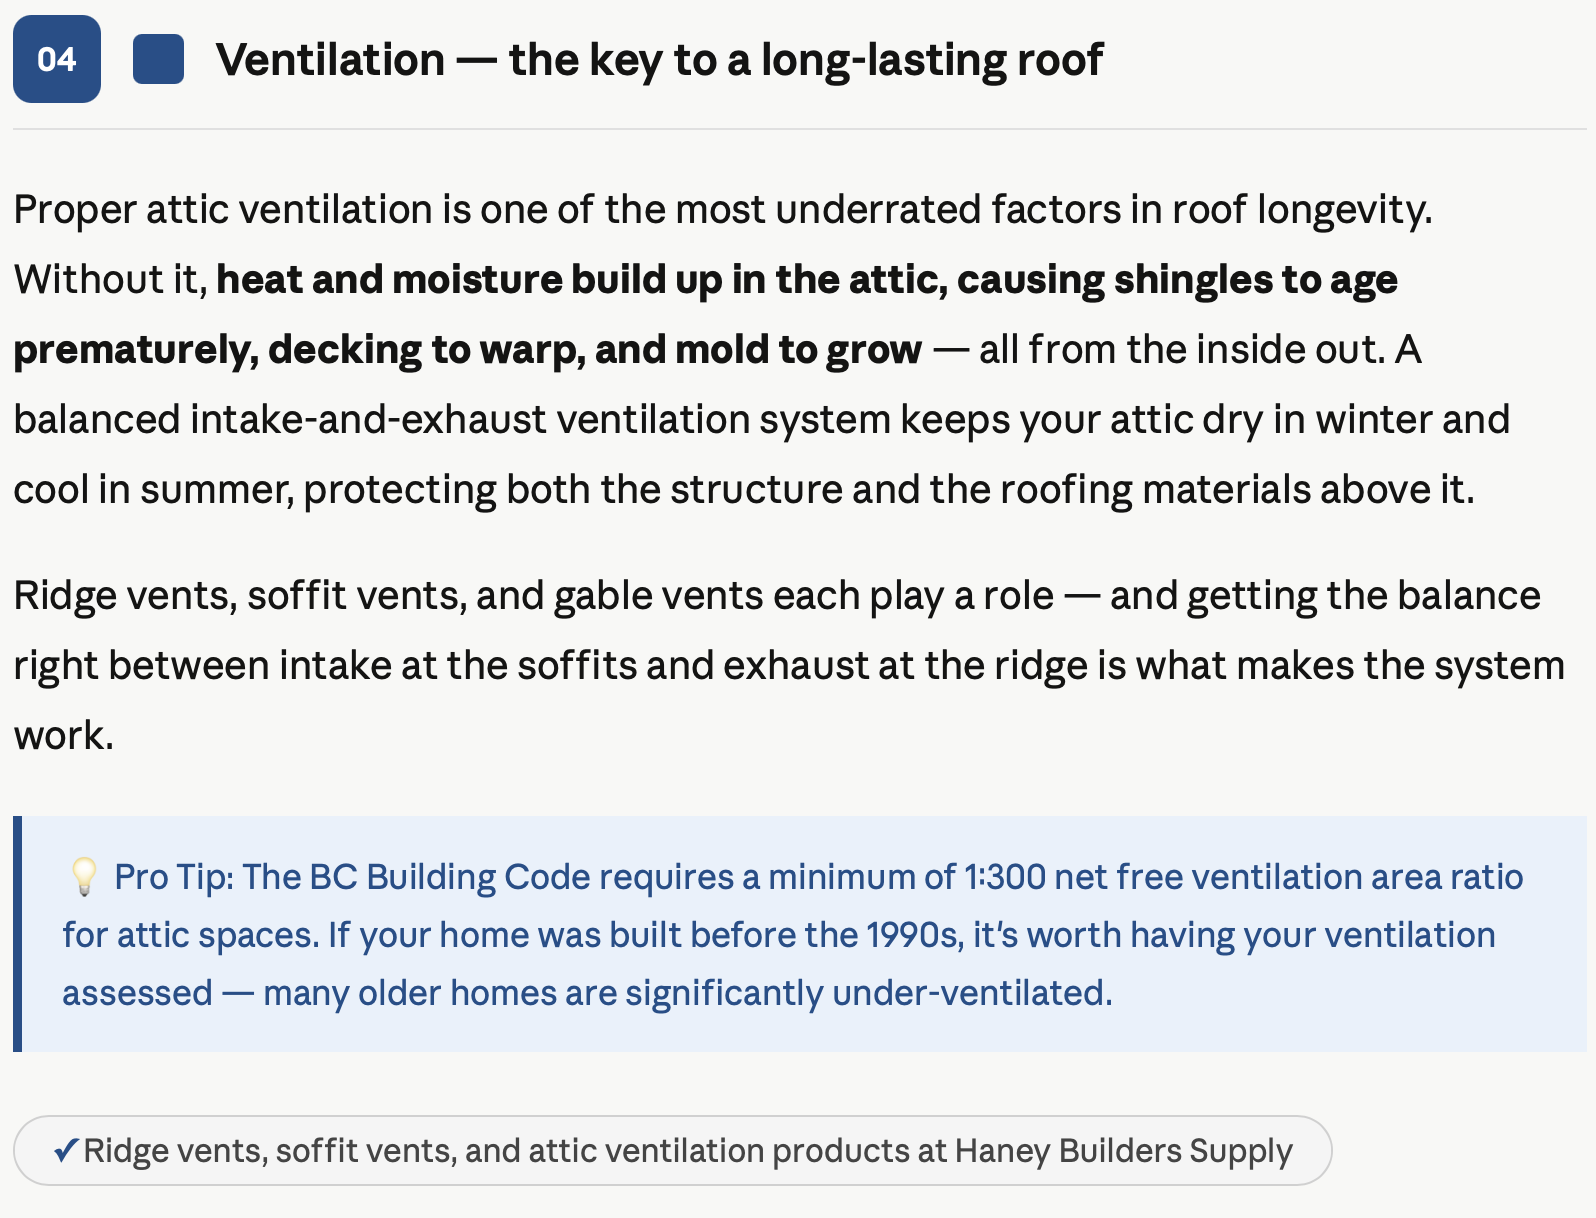Click the lightbulb icon in the Pro Tip
The image size is (1596, 1218).
click(x=84, y=877)
